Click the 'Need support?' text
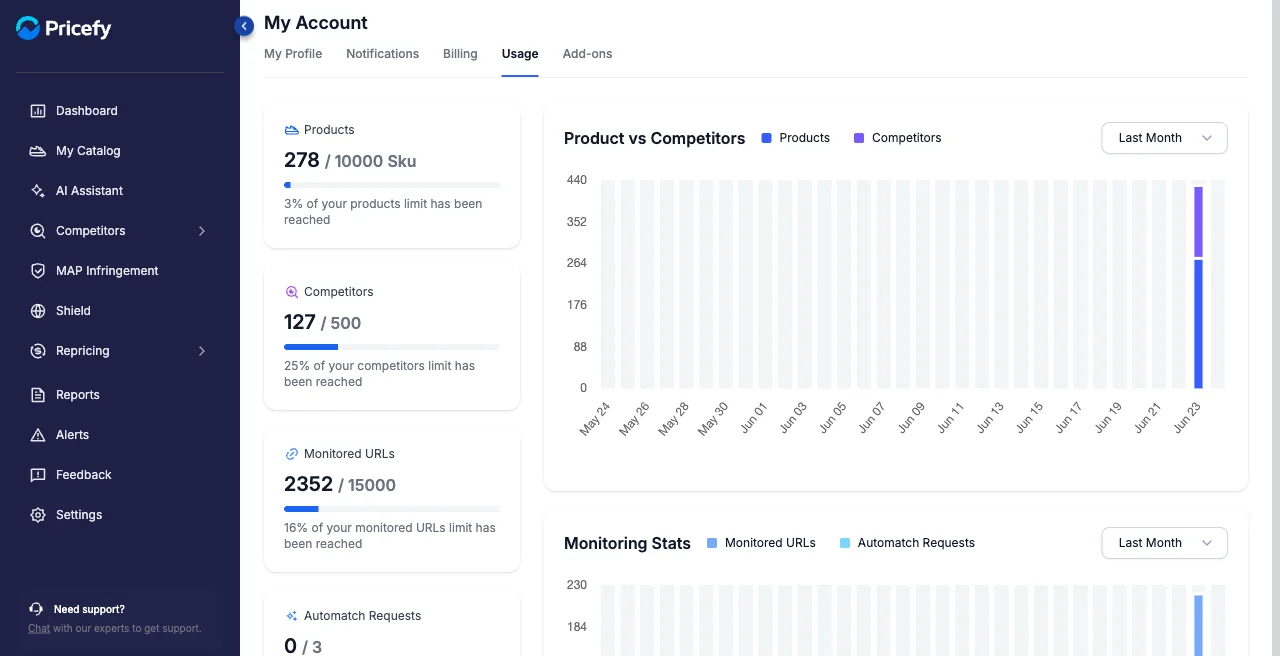Screen dimensions: 1280x656 (x=89, y=609)
